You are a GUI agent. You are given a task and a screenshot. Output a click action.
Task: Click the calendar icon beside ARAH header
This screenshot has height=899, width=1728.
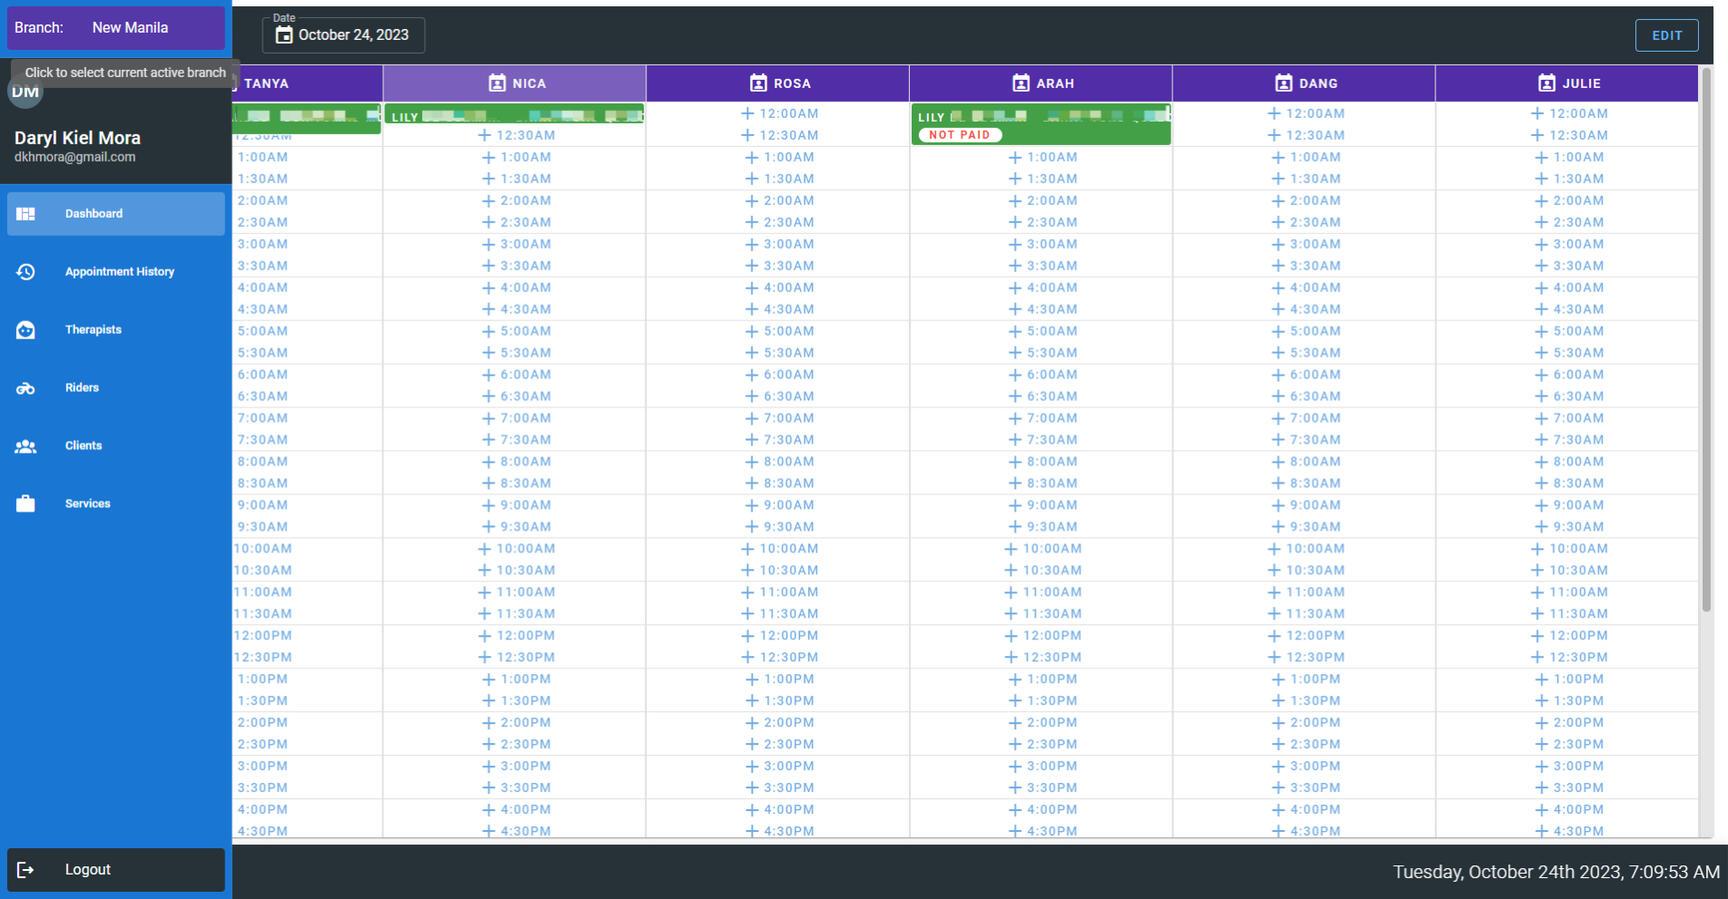click(1020, 83)
